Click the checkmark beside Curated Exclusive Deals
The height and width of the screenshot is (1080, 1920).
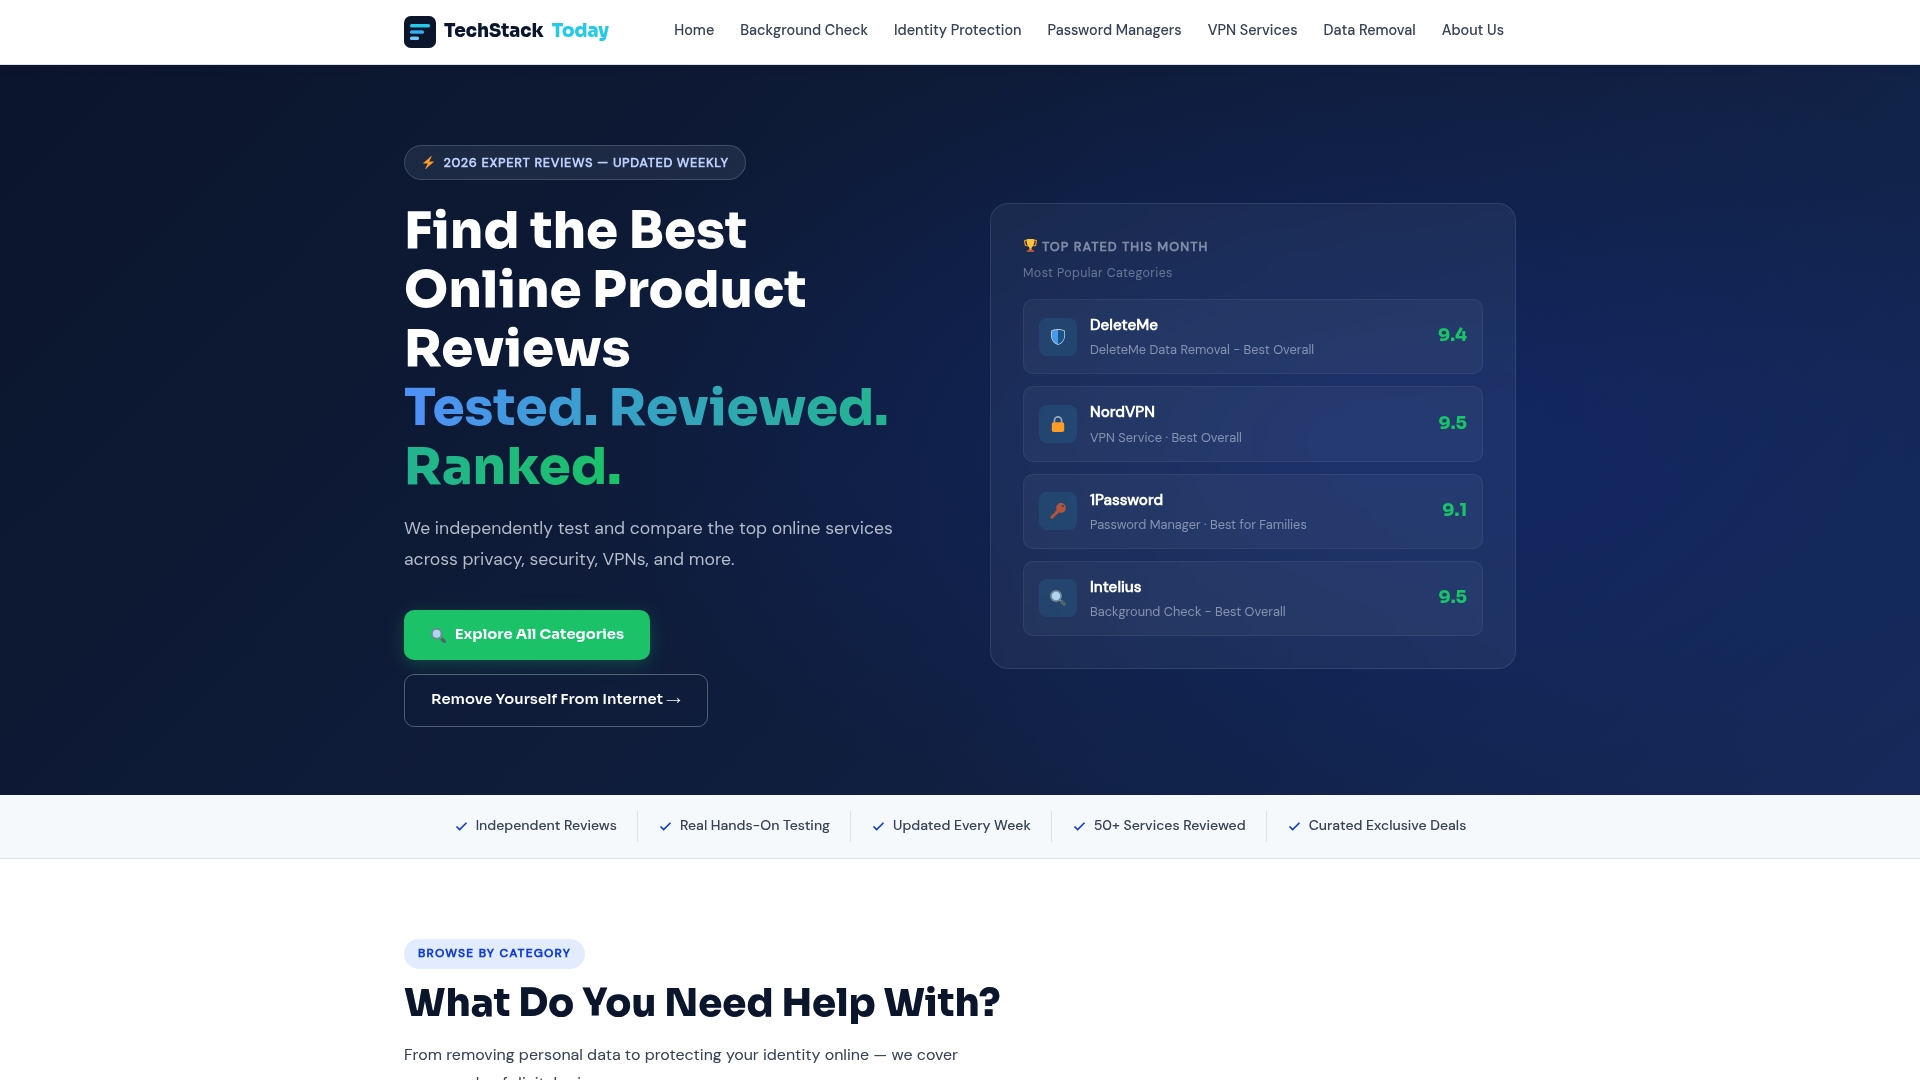point(1294,826)
